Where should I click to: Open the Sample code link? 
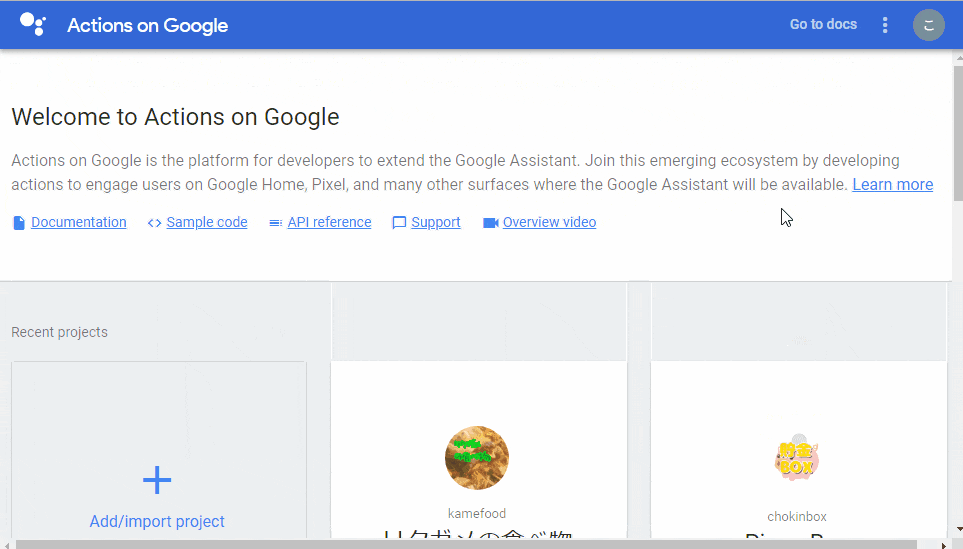[x=207, y=222]
